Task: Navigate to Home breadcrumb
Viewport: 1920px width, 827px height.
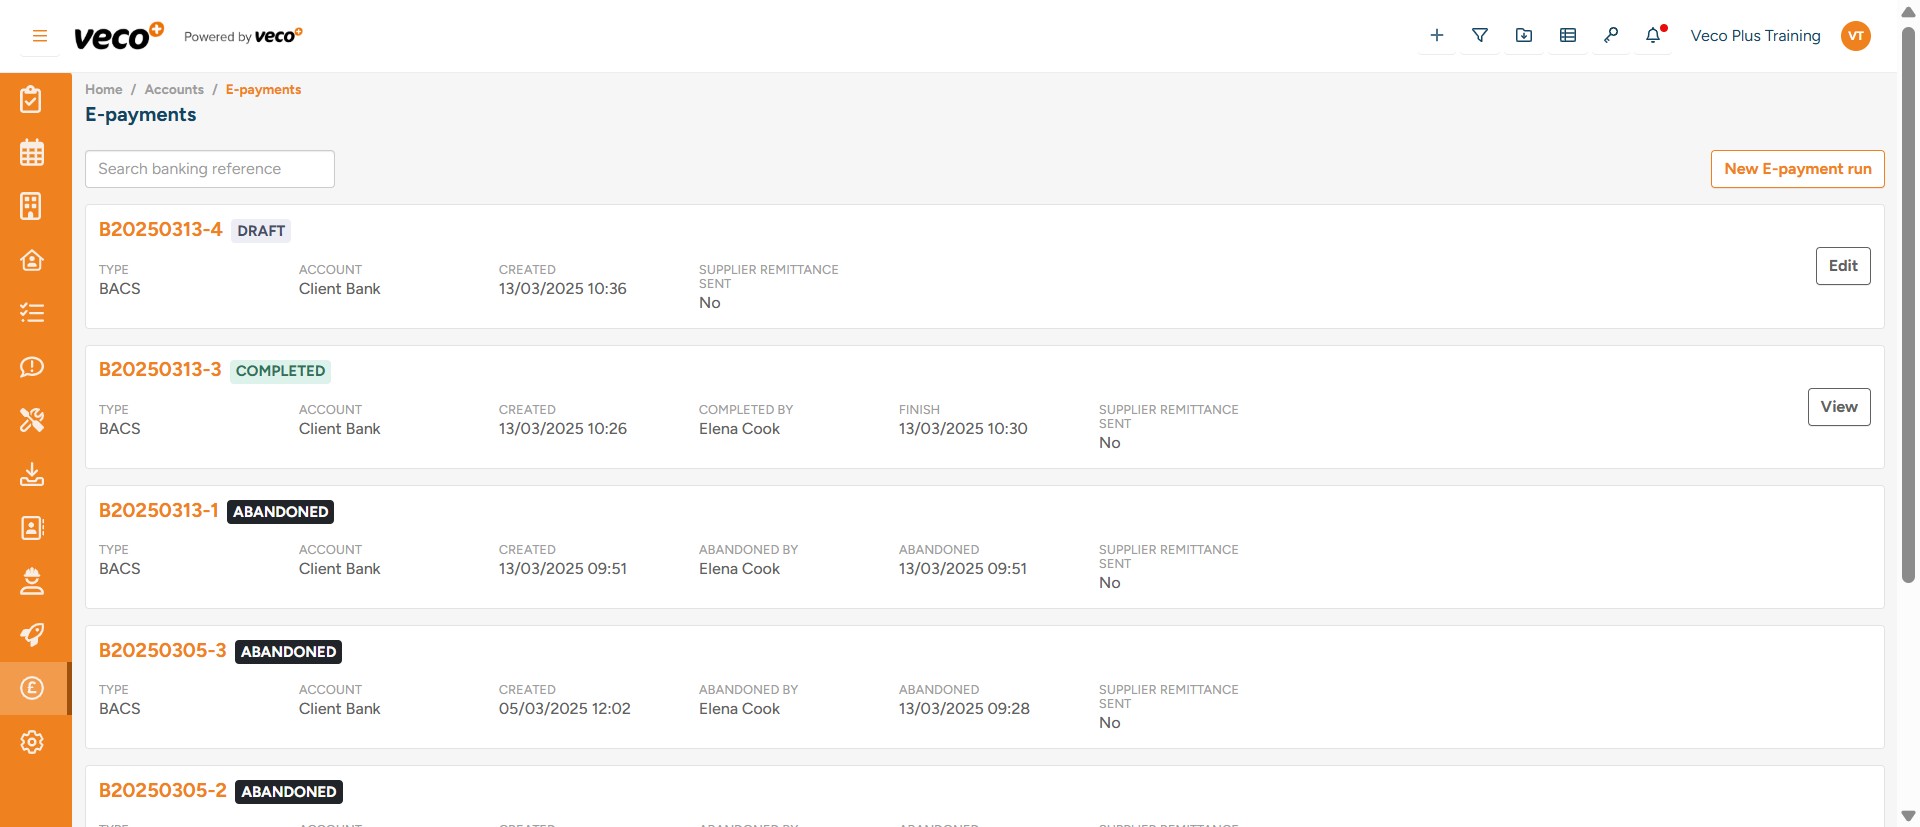Action: pos(103,90)
